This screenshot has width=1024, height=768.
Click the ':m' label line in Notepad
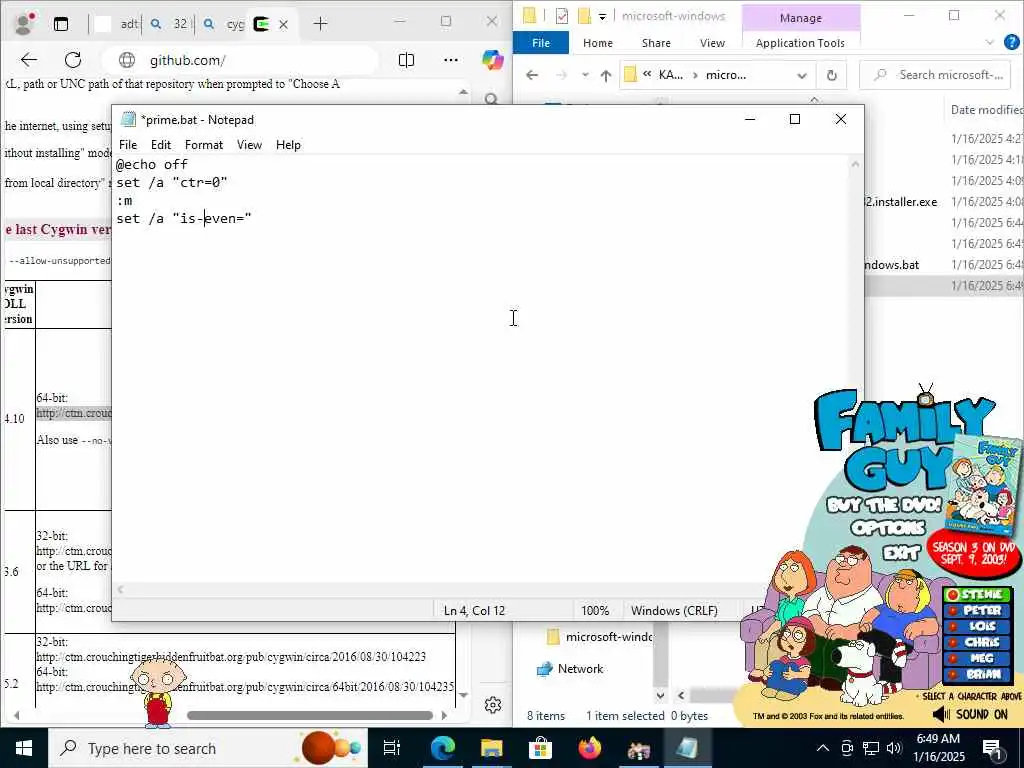click(124, 200)
